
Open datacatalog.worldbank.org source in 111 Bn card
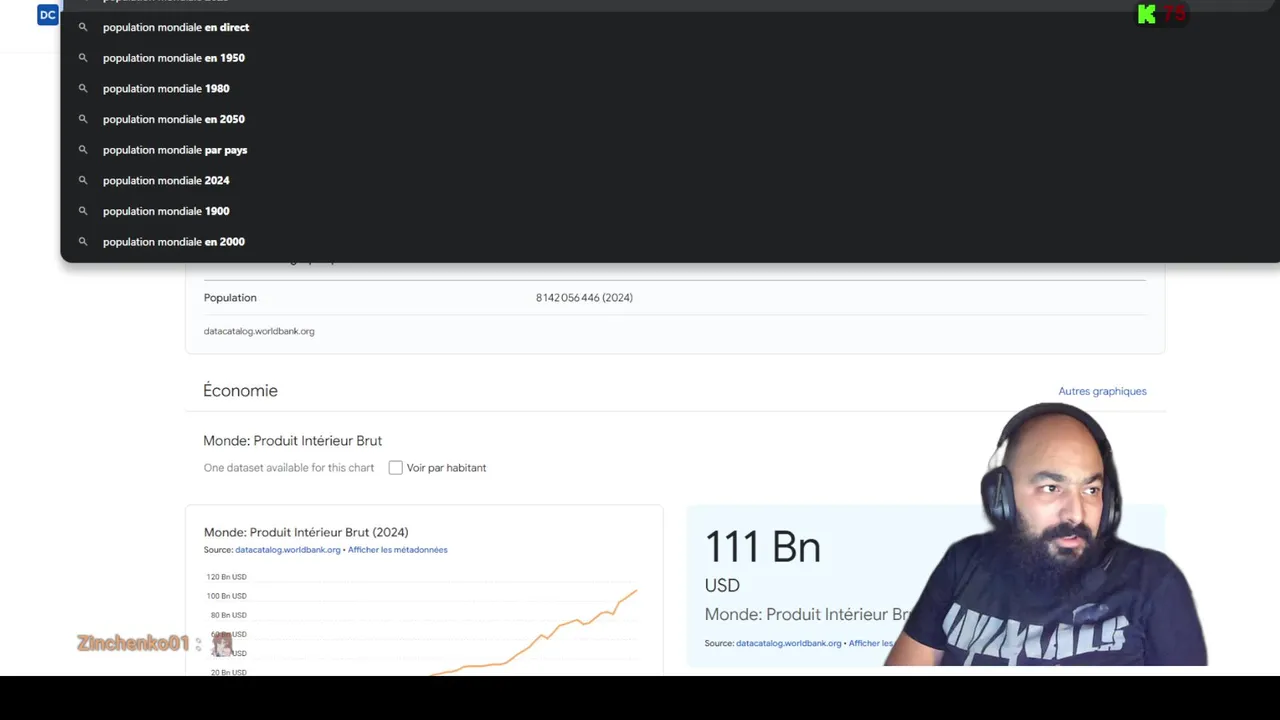pos(789,643)
